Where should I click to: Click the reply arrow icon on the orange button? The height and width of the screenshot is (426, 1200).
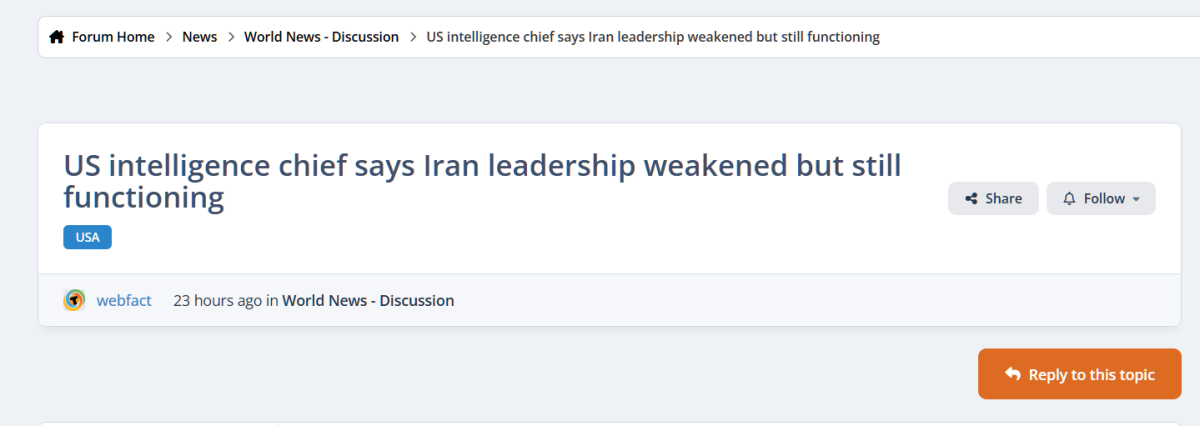tap(1013, 374)
